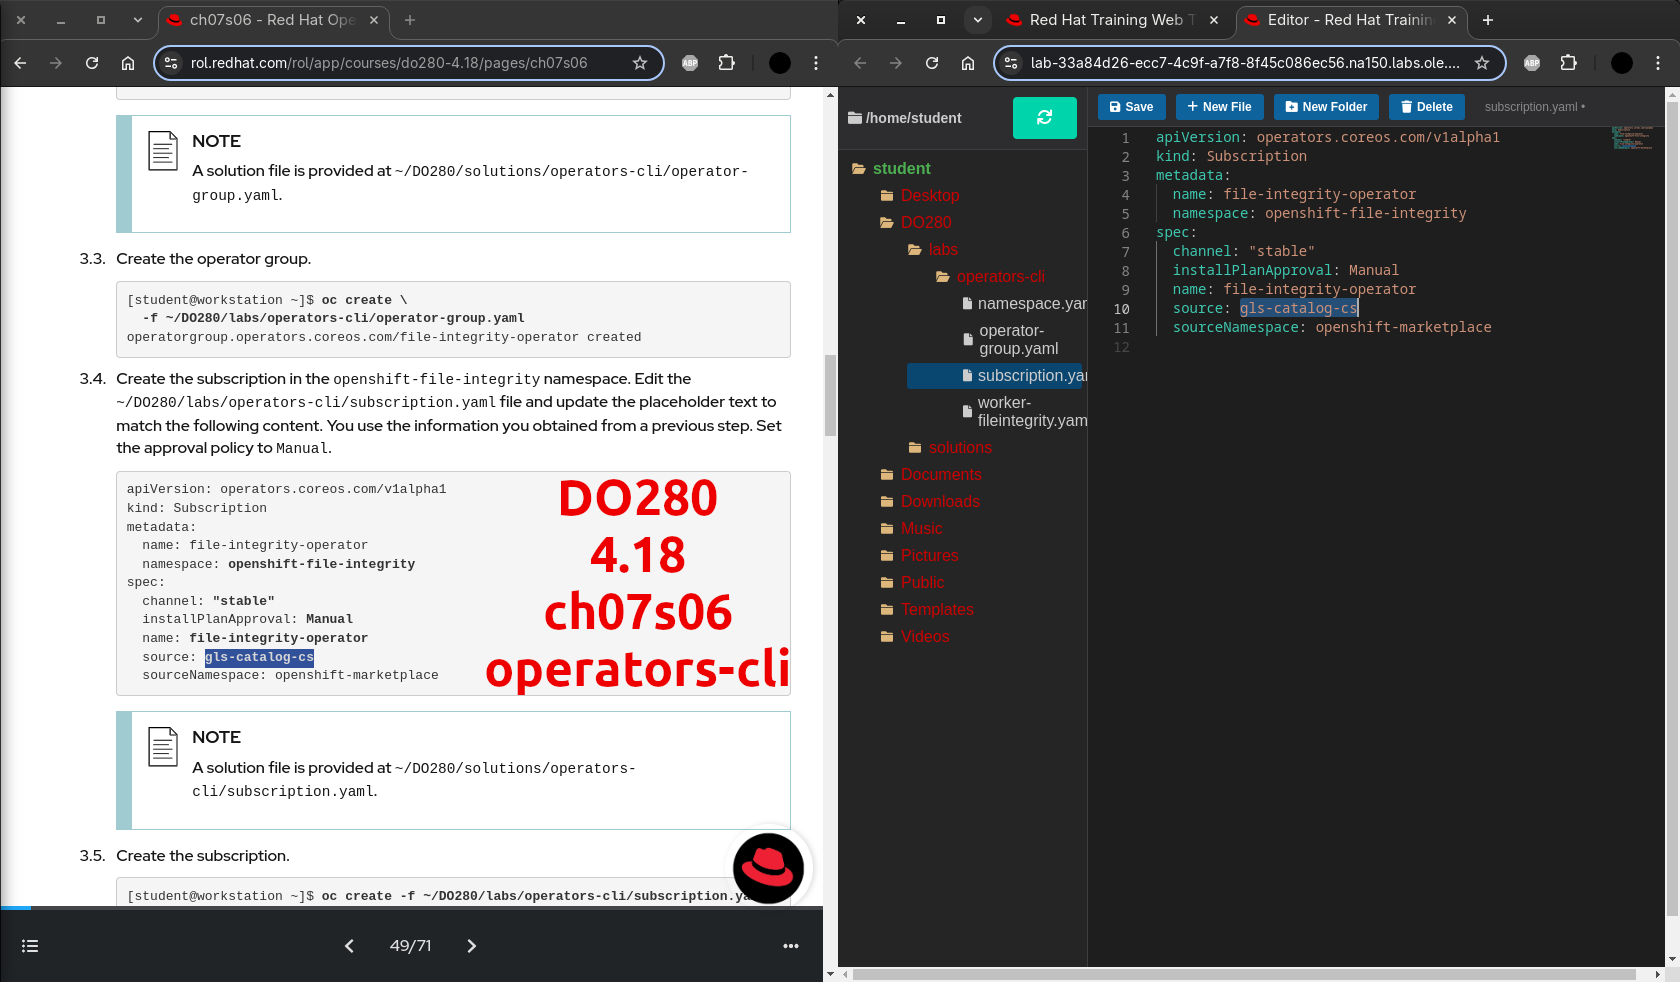Expand the Videos folder

[x=915, y=637]
